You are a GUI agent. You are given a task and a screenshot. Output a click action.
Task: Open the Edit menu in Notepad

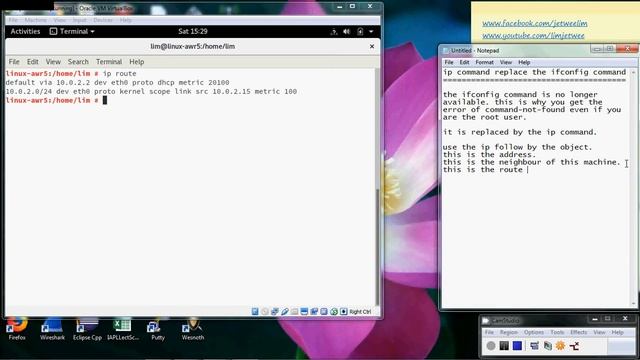coord(464,62)
